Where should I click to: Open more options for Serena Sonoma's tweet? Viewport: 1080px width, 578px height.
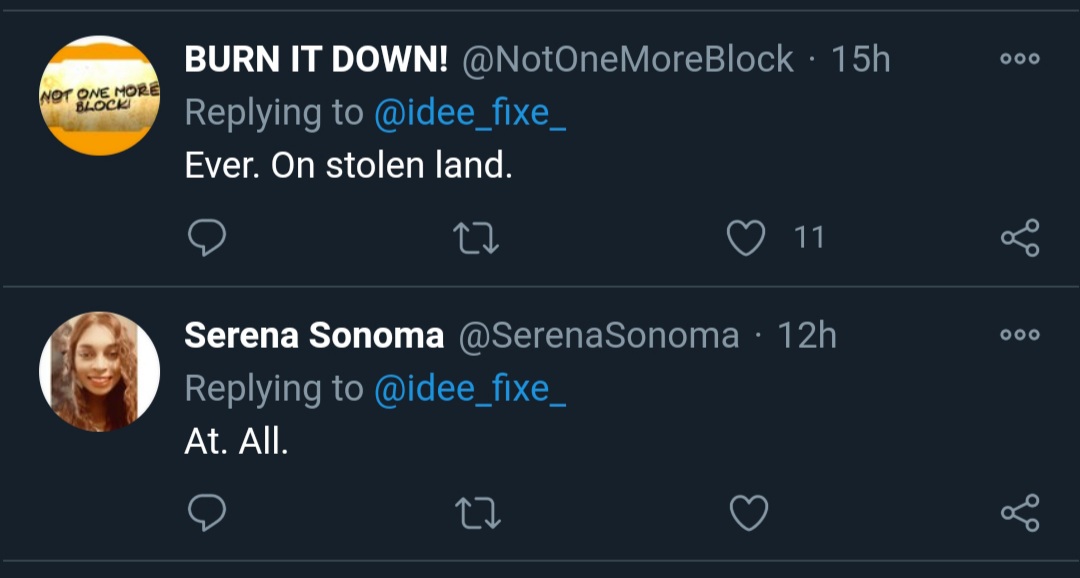(x=1020, y=335)
